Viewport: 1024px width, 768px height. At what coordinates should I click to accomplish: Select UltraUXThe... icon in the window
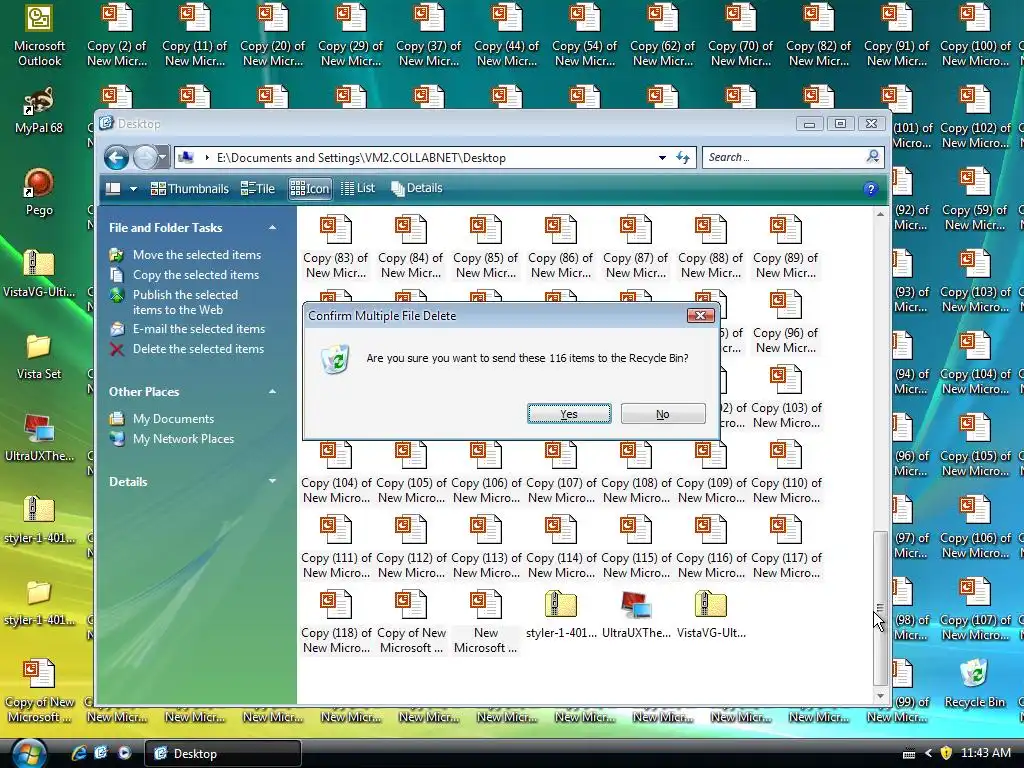tap(636, 615)
